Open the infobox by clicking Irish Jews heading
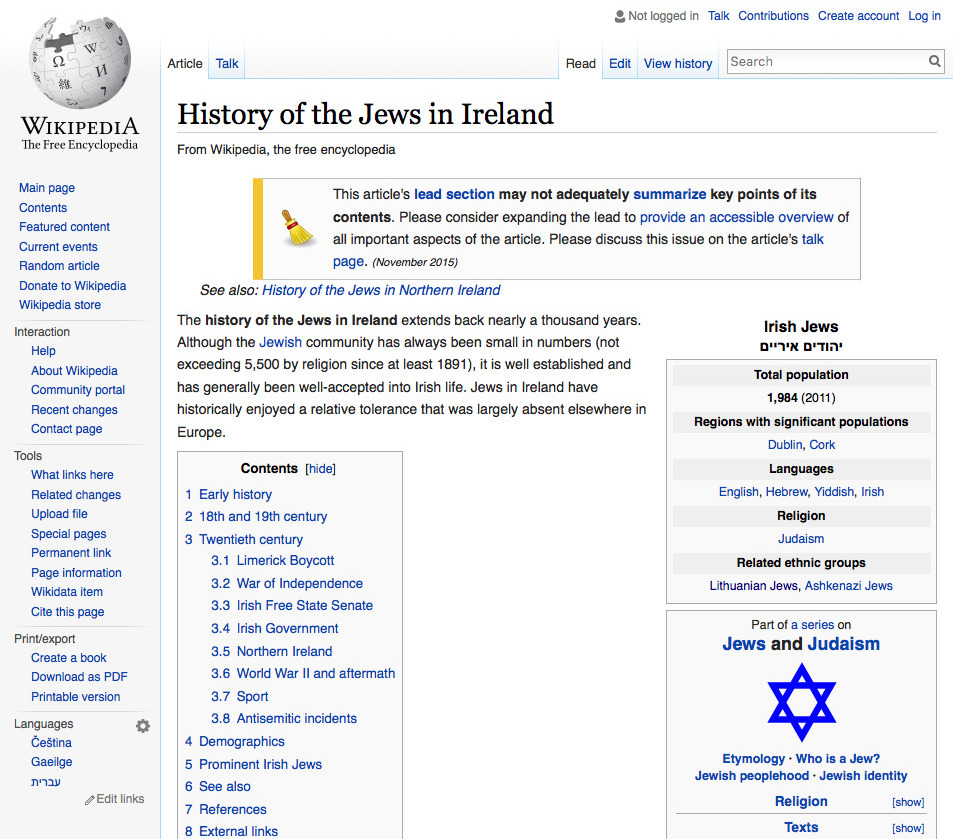 tap(801, 326)
